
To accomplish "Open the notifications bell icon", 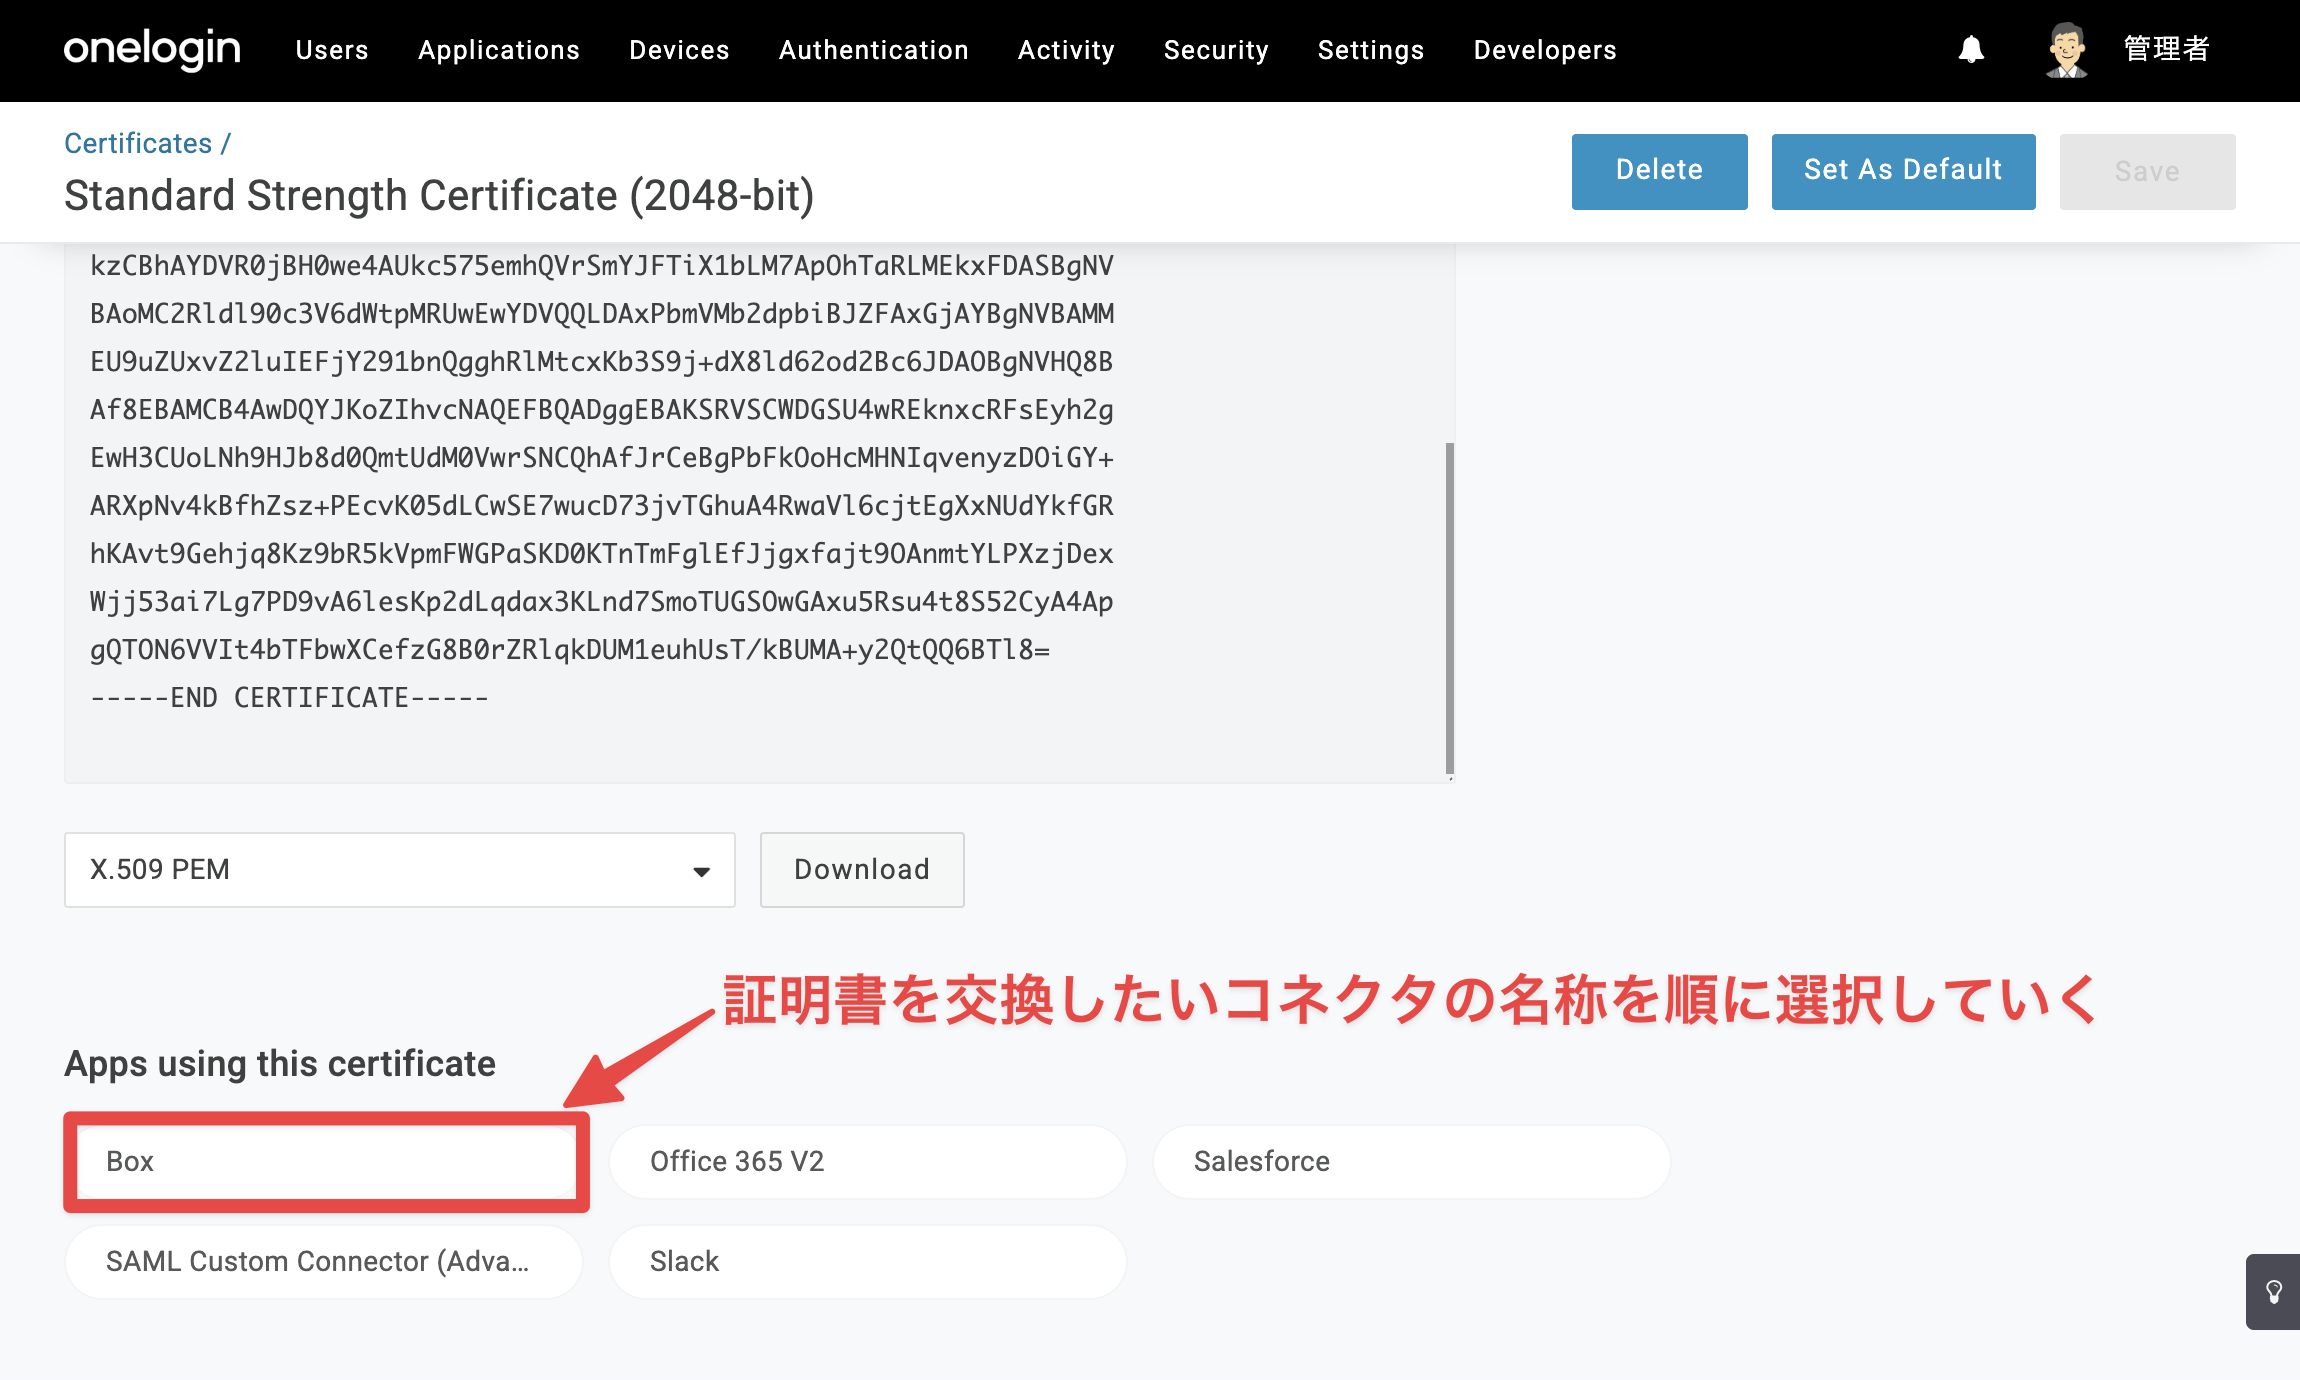I will 1971,50.
